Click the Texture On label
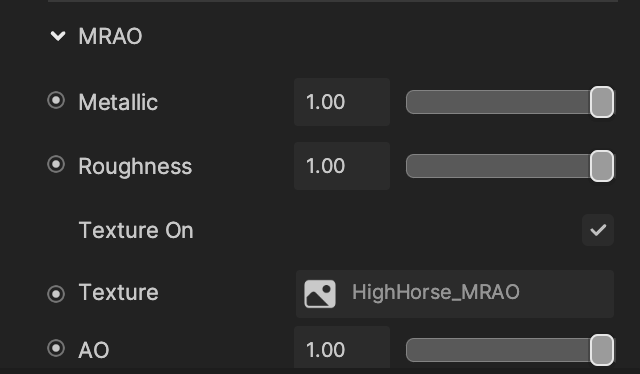This screenshot has width=640, height=374. coord(136,230)
